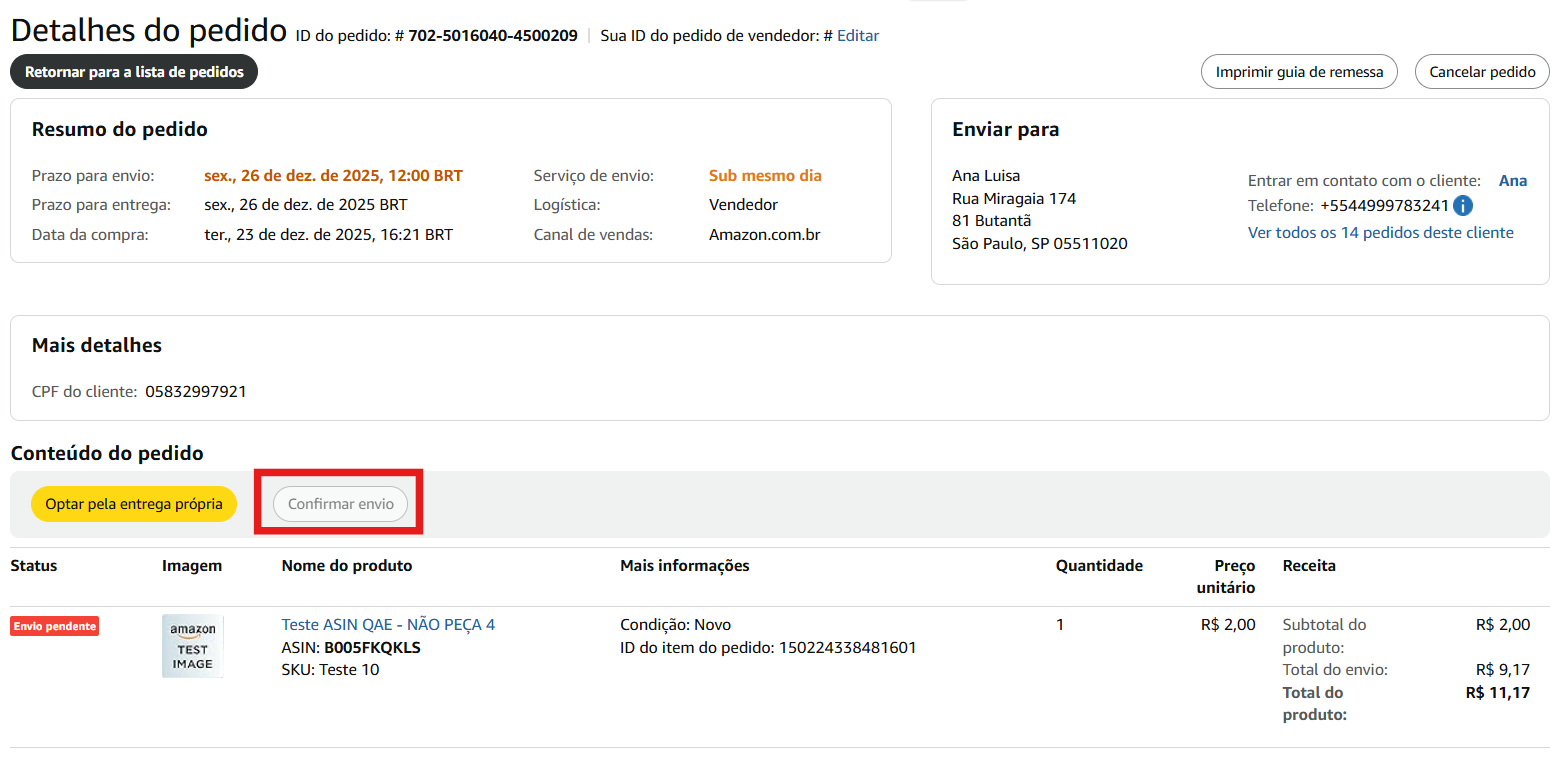Image resolution: width=1567 pixels, height=766 pixels.
Task: Click the phone number info icon
Action: click(x=1462, y=206)
